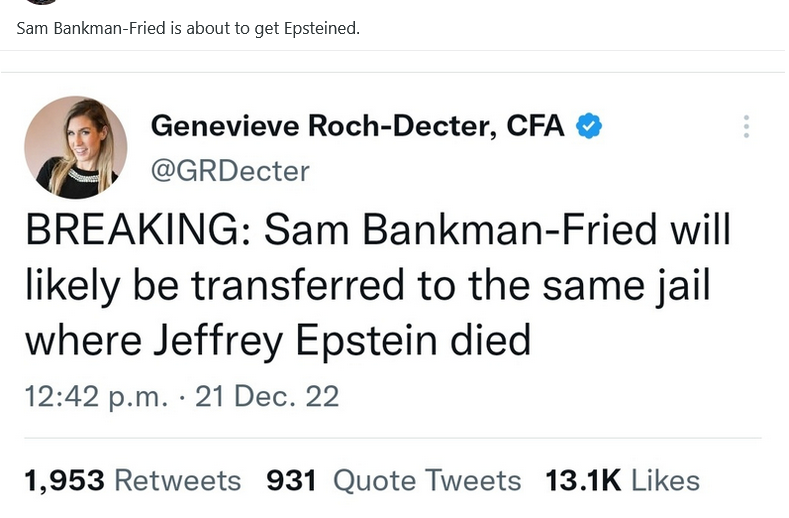Viewport: 789px width, 518px height.
Task: Click "Sam Bankman-Fried will" in the tweet
Action: coord(497,230)
